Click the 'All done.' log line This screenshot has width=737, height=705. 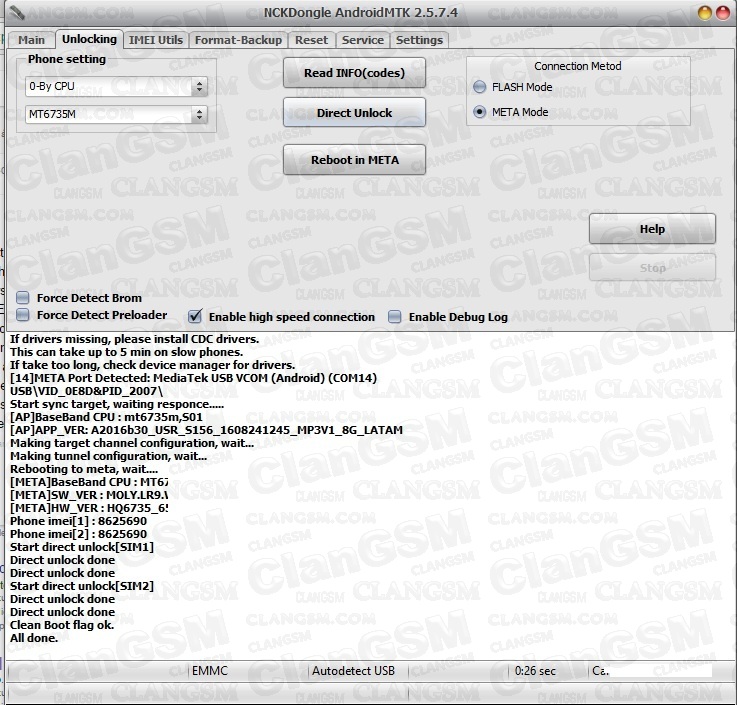coord(34,638)
